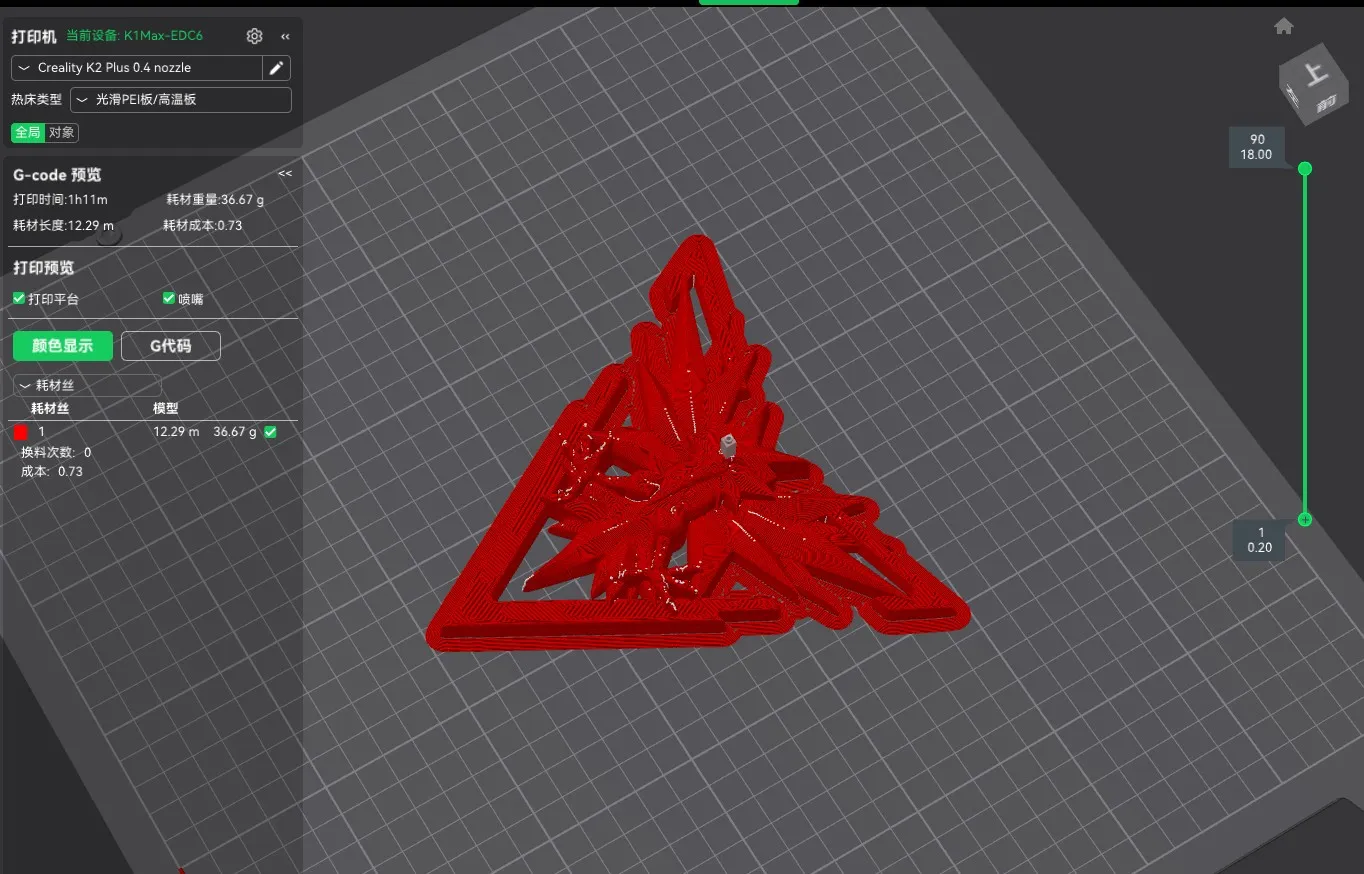
Task: Click the 耗材成本:0.73 text
Action: pos(203,226)
